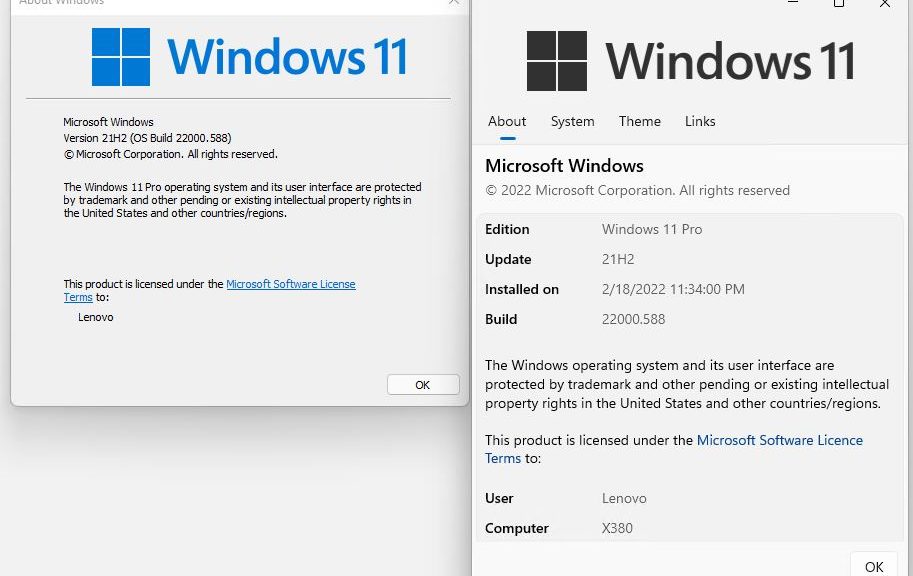Click "Lenovo" licensee name in About Windows dialog
913x576 pixels.
pyautogui.click(x=95, y=317)
